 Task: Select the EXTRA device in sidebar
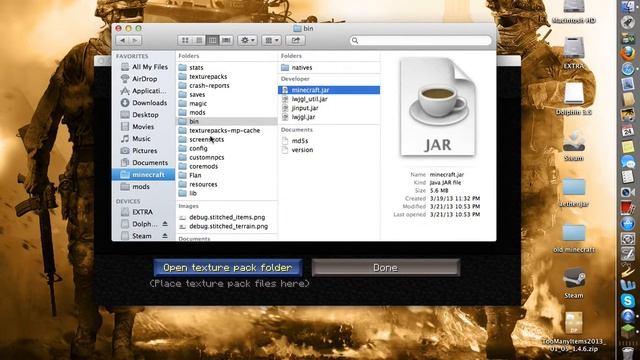[x=137, y=212]
